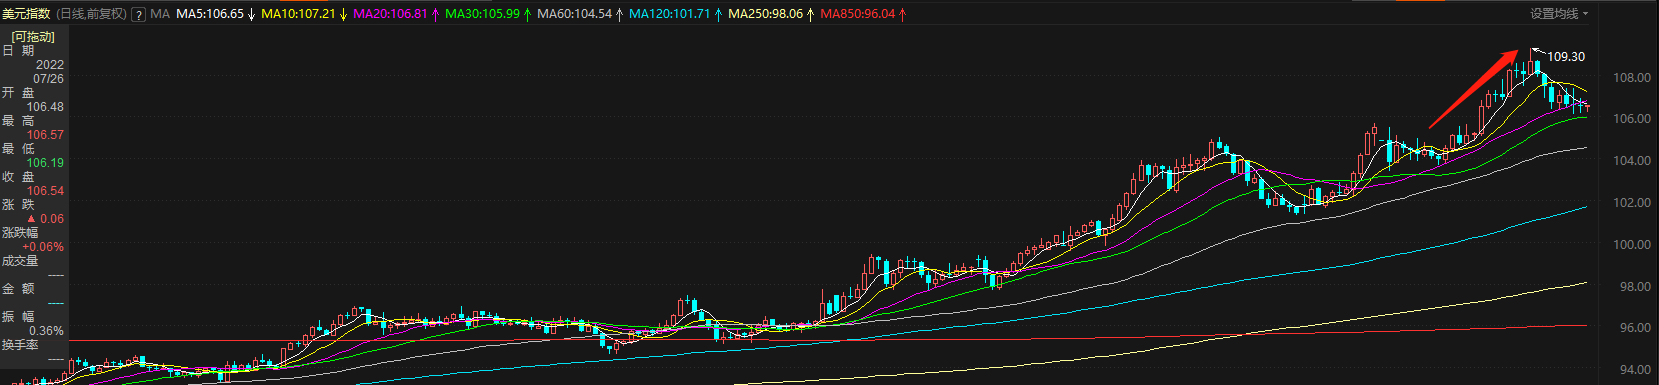
Task: Select the MA10:107.21 indicator
Action: [298, 14]
